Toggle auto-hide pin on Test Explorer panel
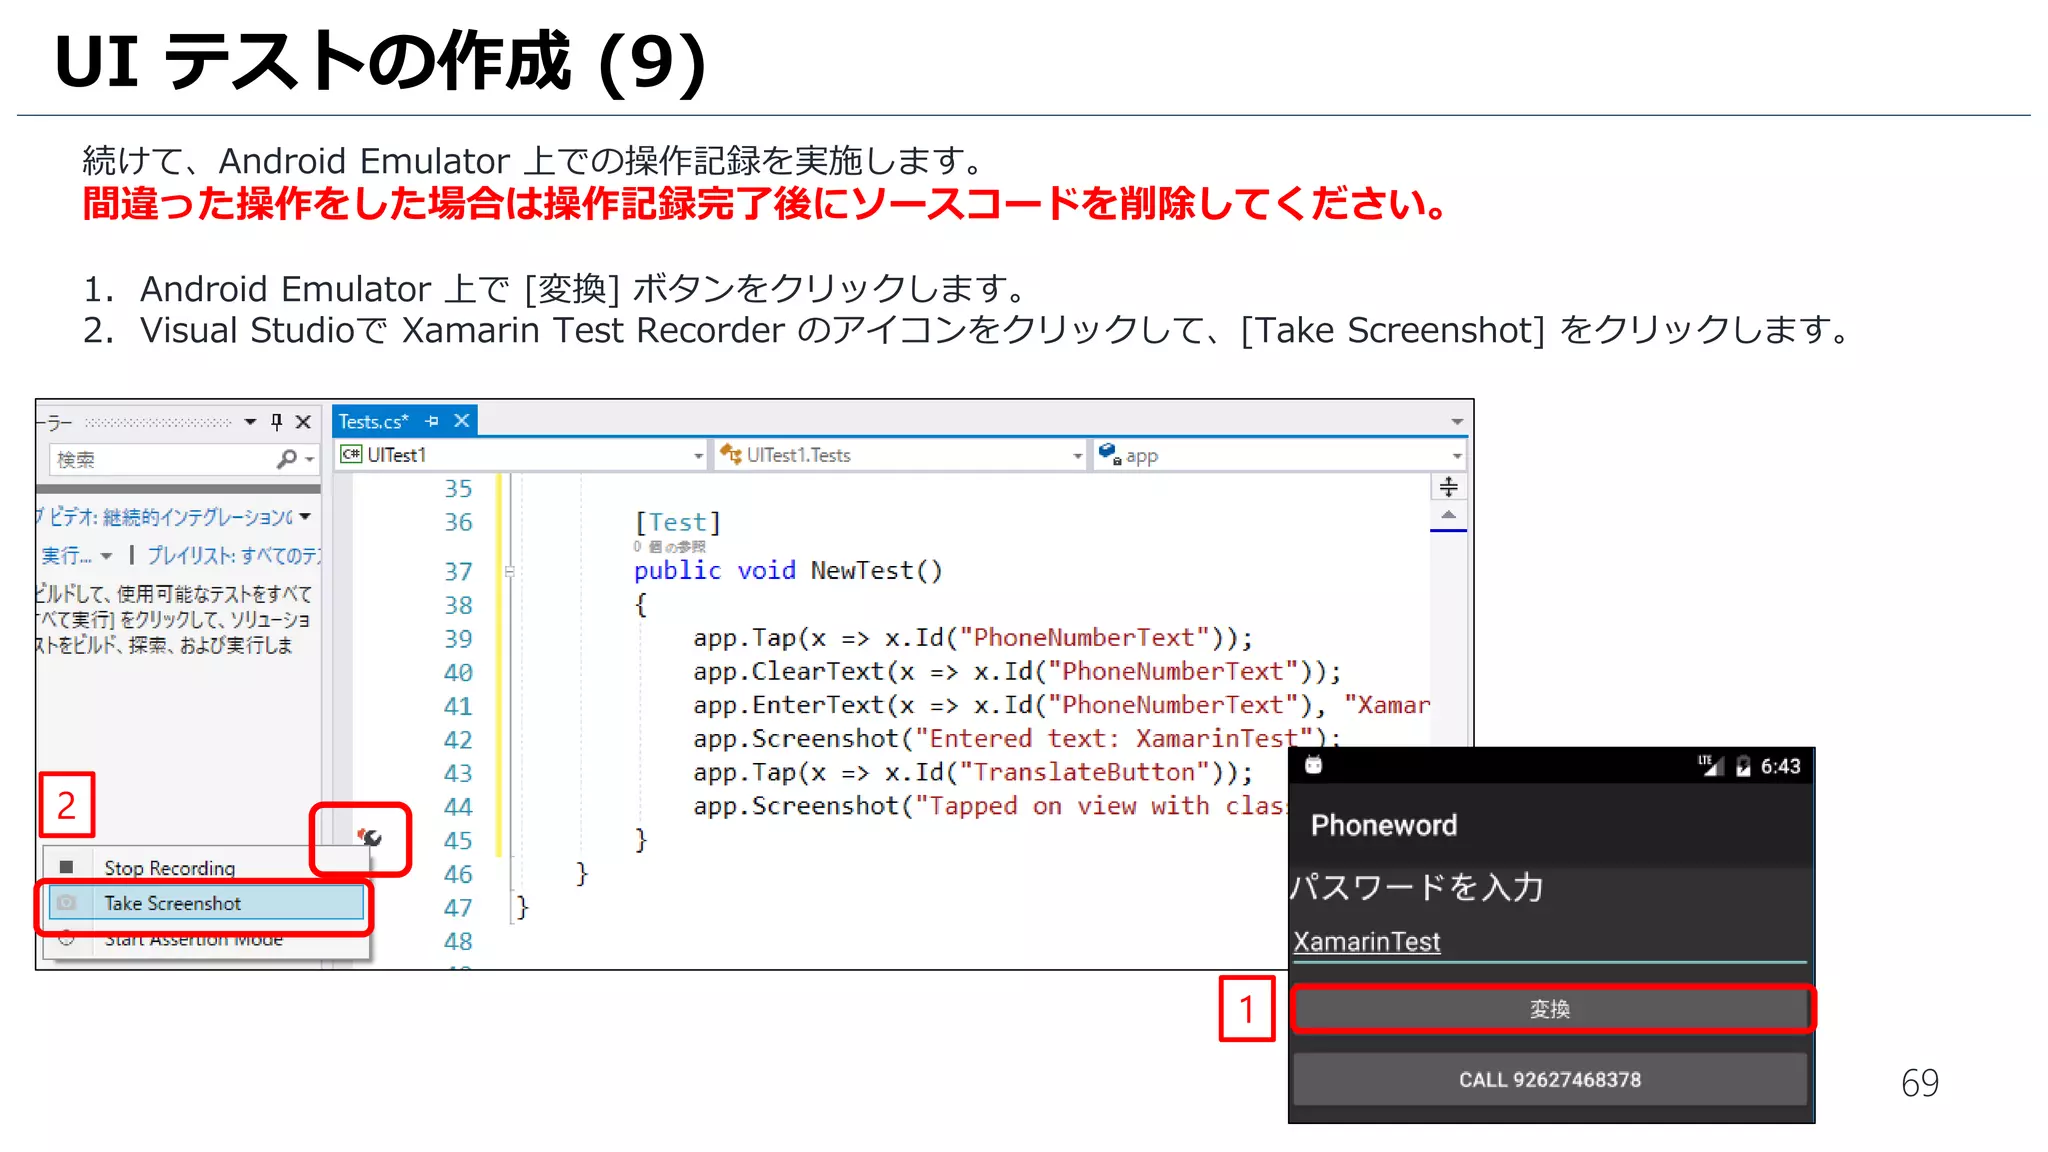The height and width of the screenshot is (1152, 2048). [277, 422]
